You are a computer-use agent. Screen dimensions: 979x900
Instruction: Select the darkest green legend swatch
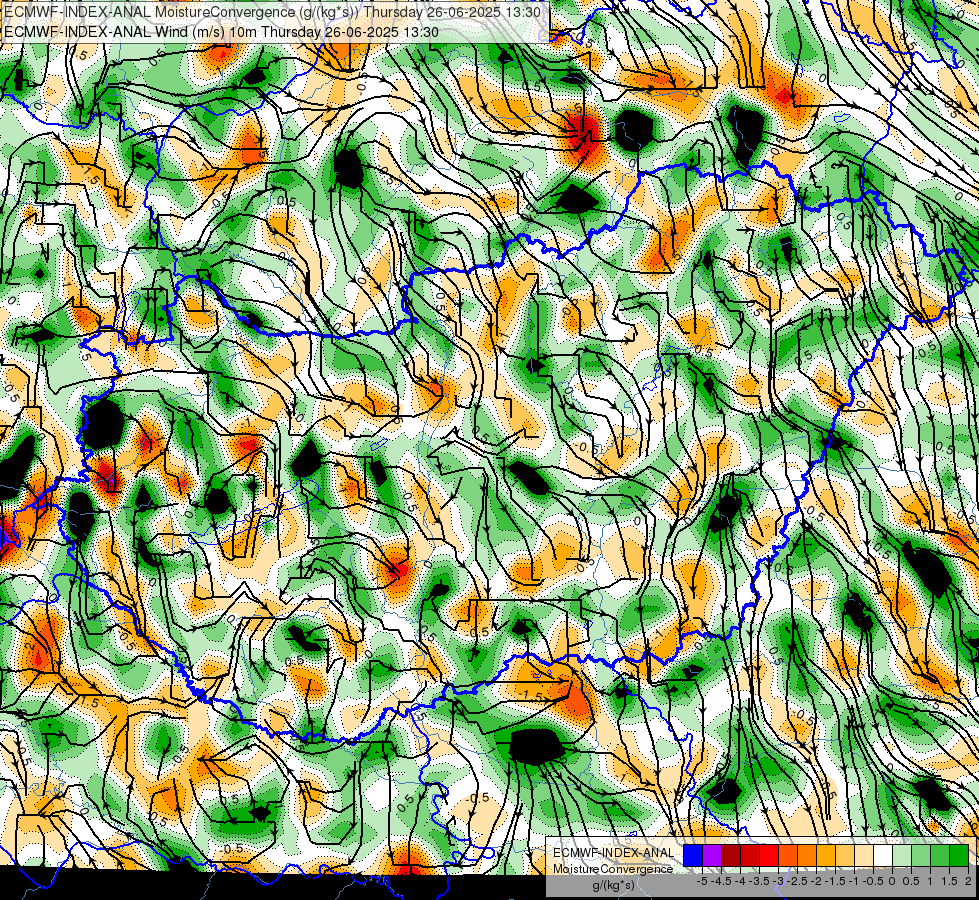pos(959,855)
